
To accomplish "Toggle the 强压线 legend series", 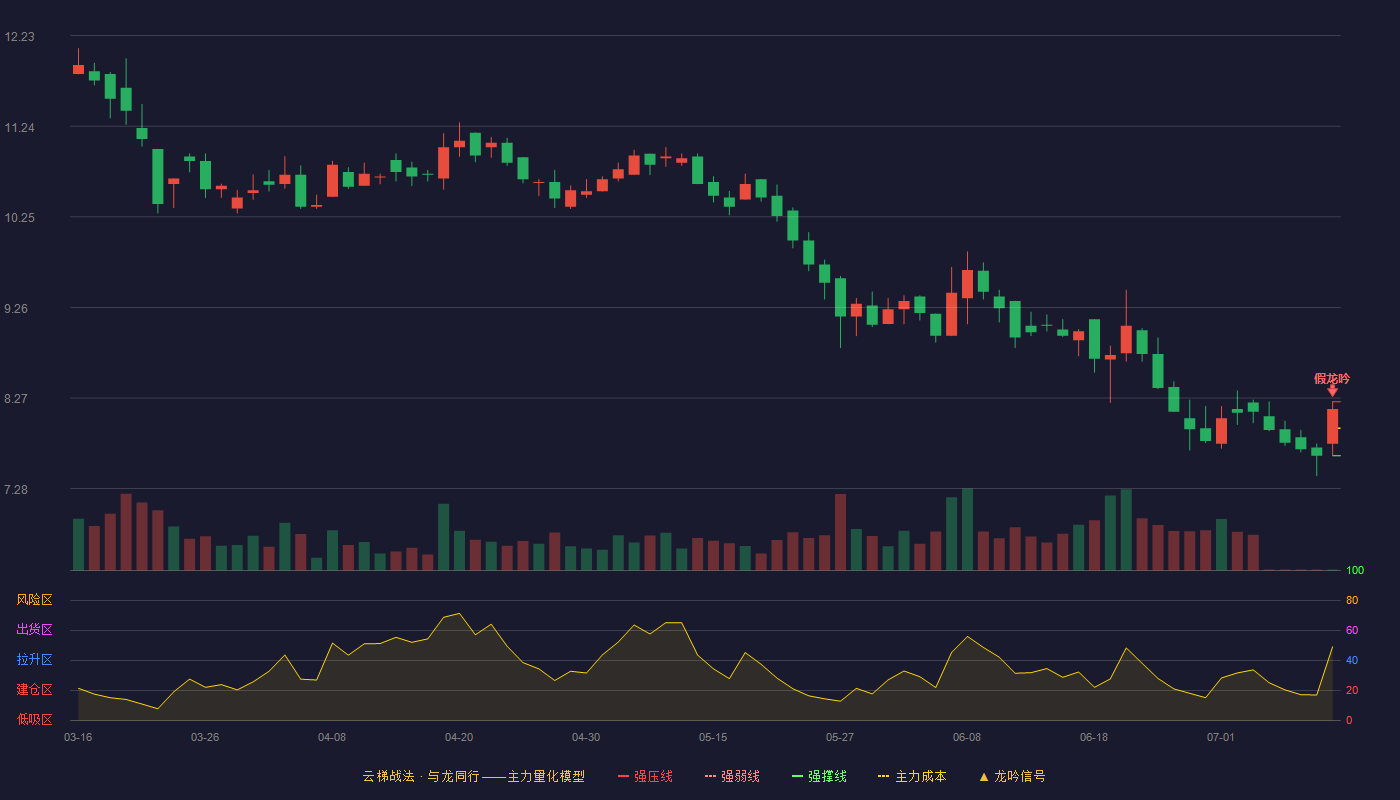I will 645,776.
